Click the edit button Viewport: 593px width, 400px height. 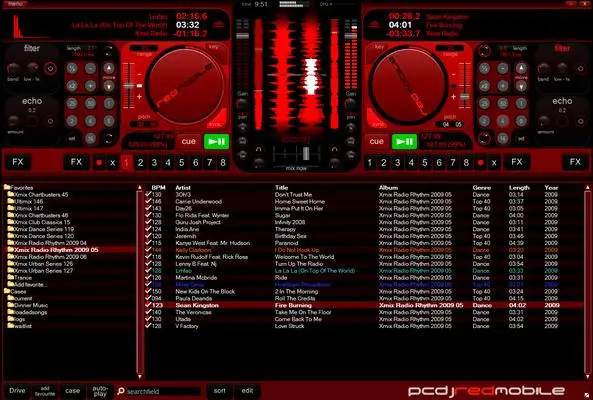[x=247, y=391]
